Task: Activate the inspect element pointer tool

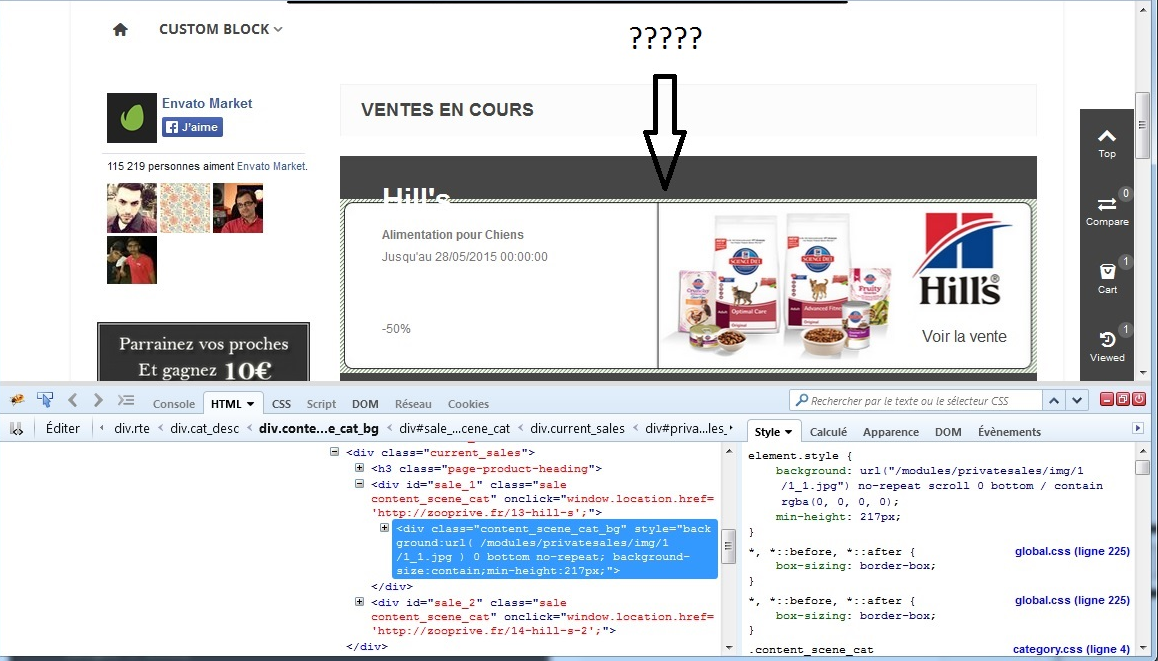Action: 45,400
